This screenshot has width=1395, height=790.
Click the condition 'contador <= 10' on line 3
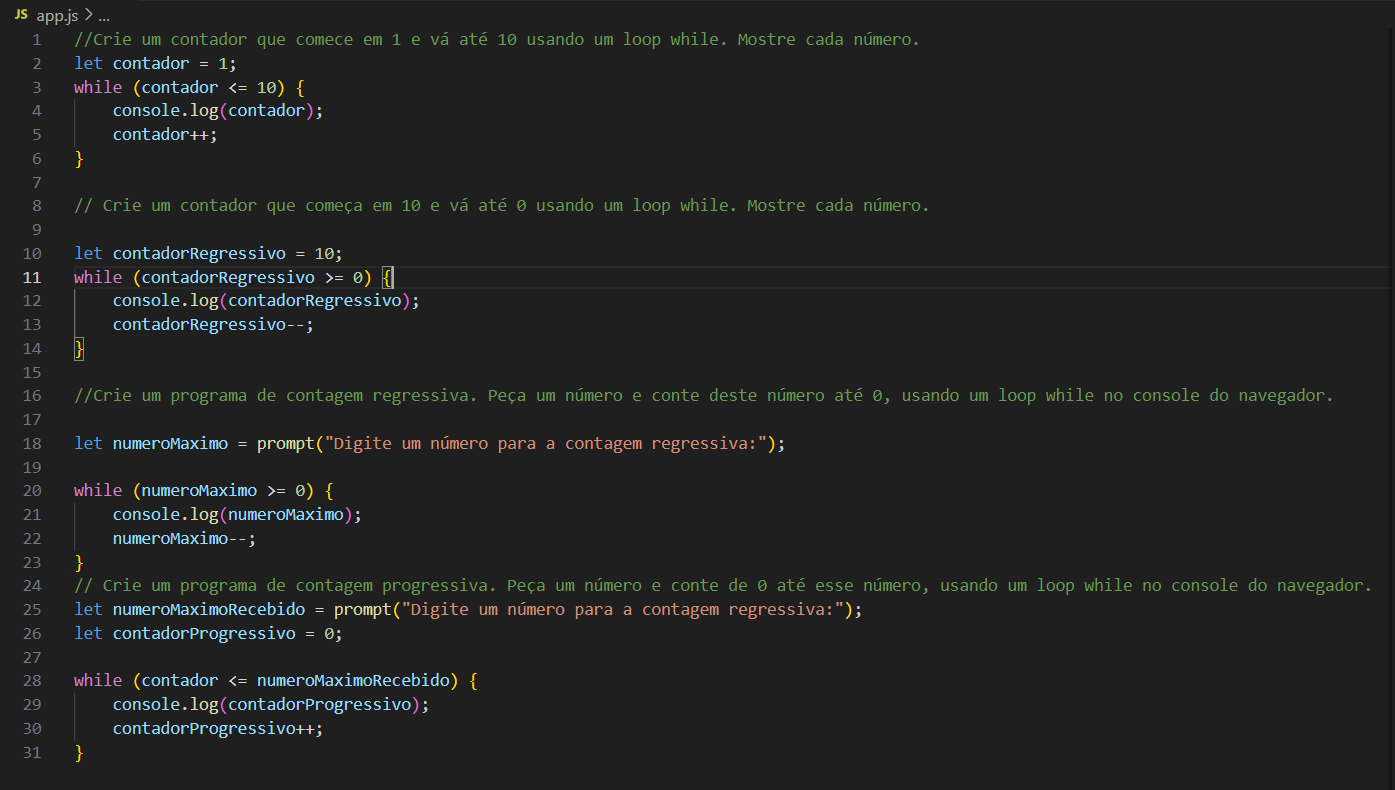[209, 87]
